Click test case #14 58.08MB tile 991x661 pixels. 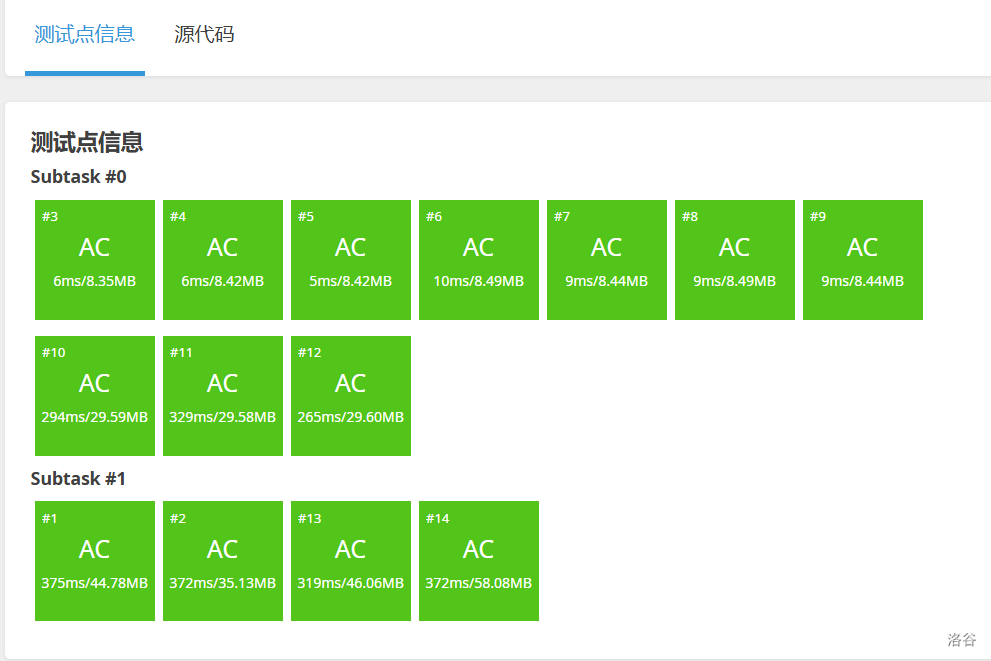479,561
